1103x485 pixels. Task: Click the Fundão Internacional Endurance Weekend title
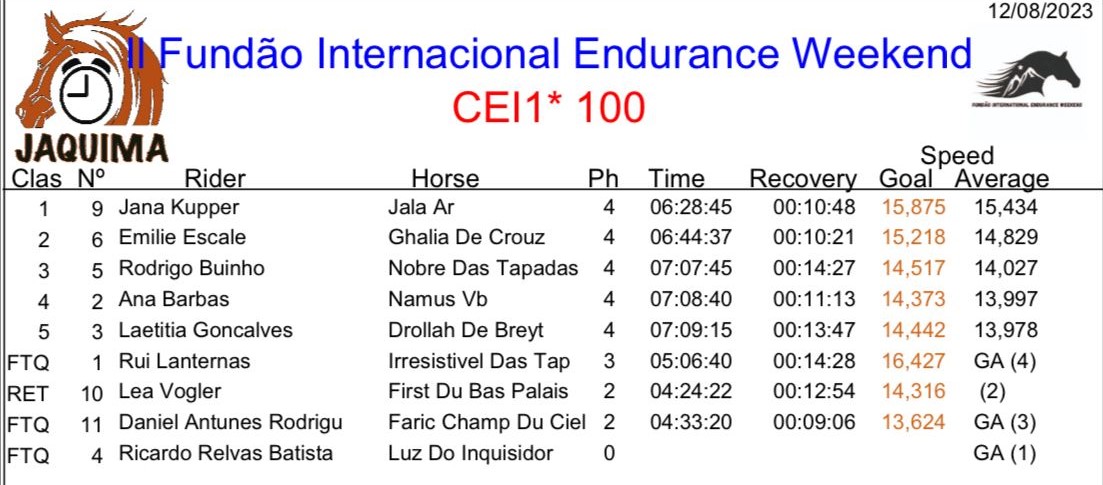coord(549,52)
